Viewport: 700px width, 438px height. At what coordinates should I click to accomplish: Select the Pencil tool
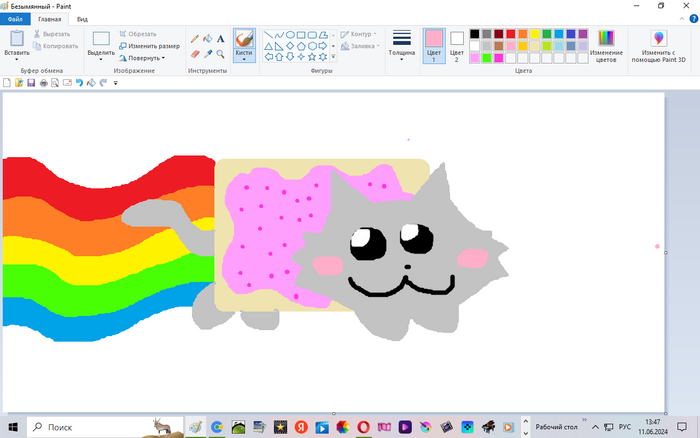pyautogui.click(x=195, y=39)
